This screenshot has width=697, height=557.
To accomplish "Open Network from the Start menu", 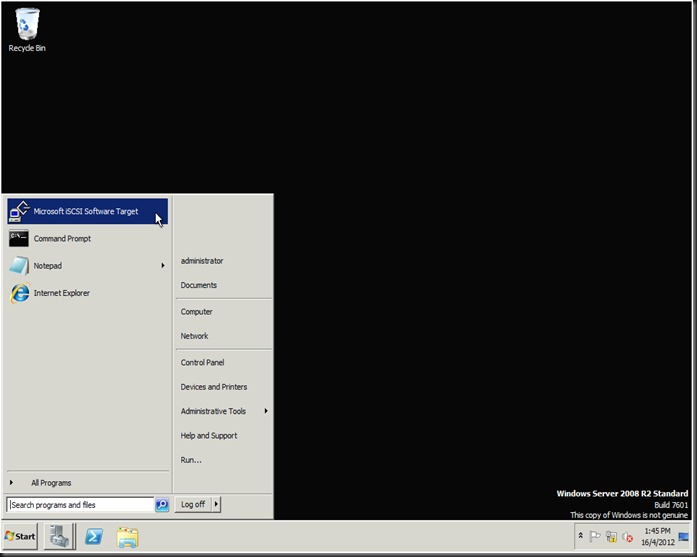I will tap(194, 336).
